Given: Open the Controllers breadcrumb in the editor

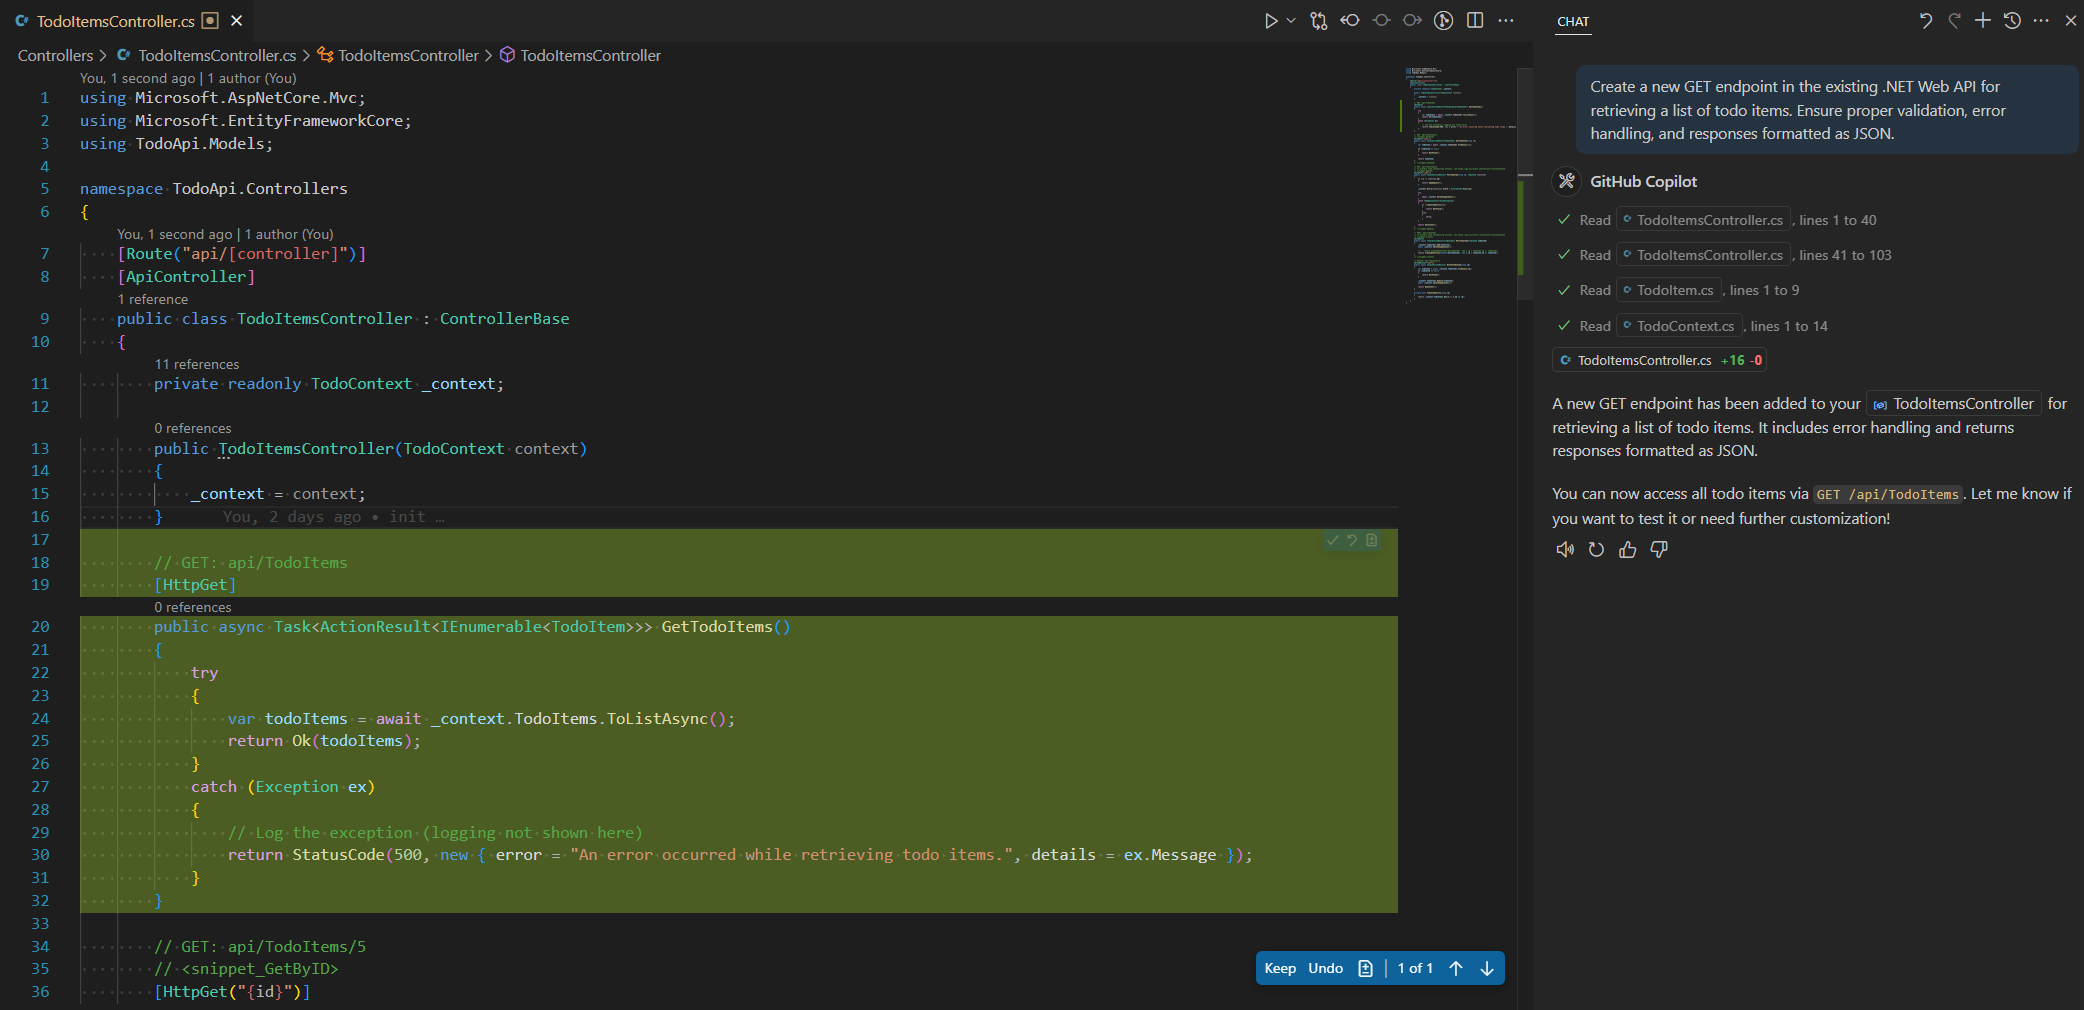Looking at the screenshot, I should (55, 55).
